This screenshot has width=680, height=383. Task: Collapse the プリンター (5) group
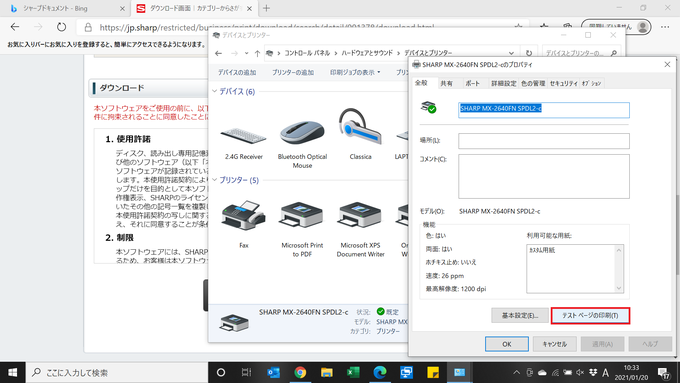click(215, 180)
